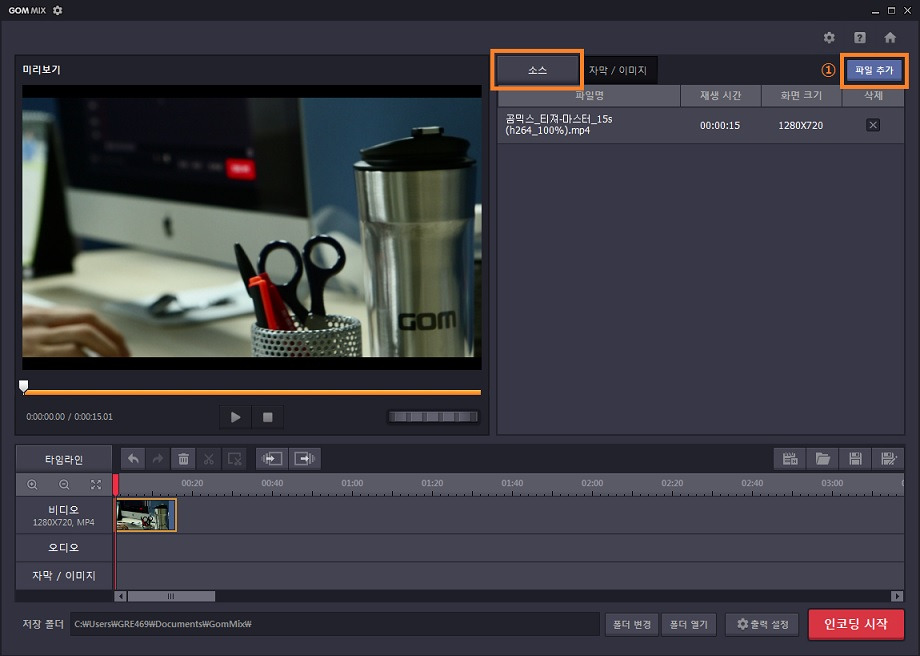Delete the selected clip with trash icon
Viewport: 920px width, 656px height.
(183, 459)
